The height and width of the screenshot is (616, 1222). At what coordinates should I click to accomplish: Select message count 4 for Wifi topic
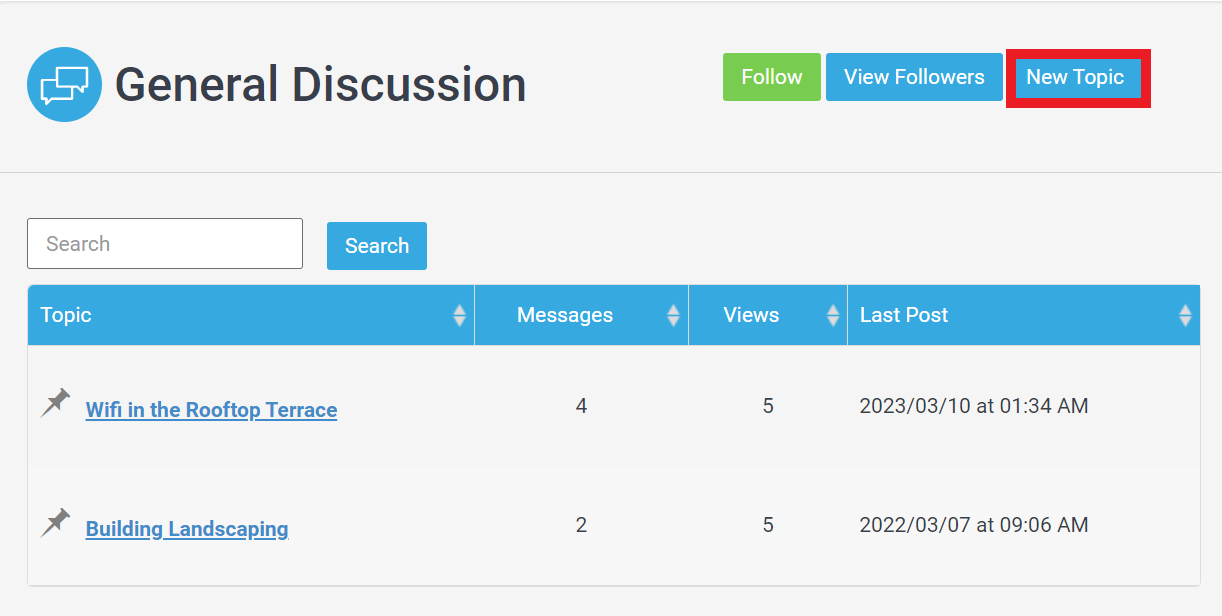[581, 406]
